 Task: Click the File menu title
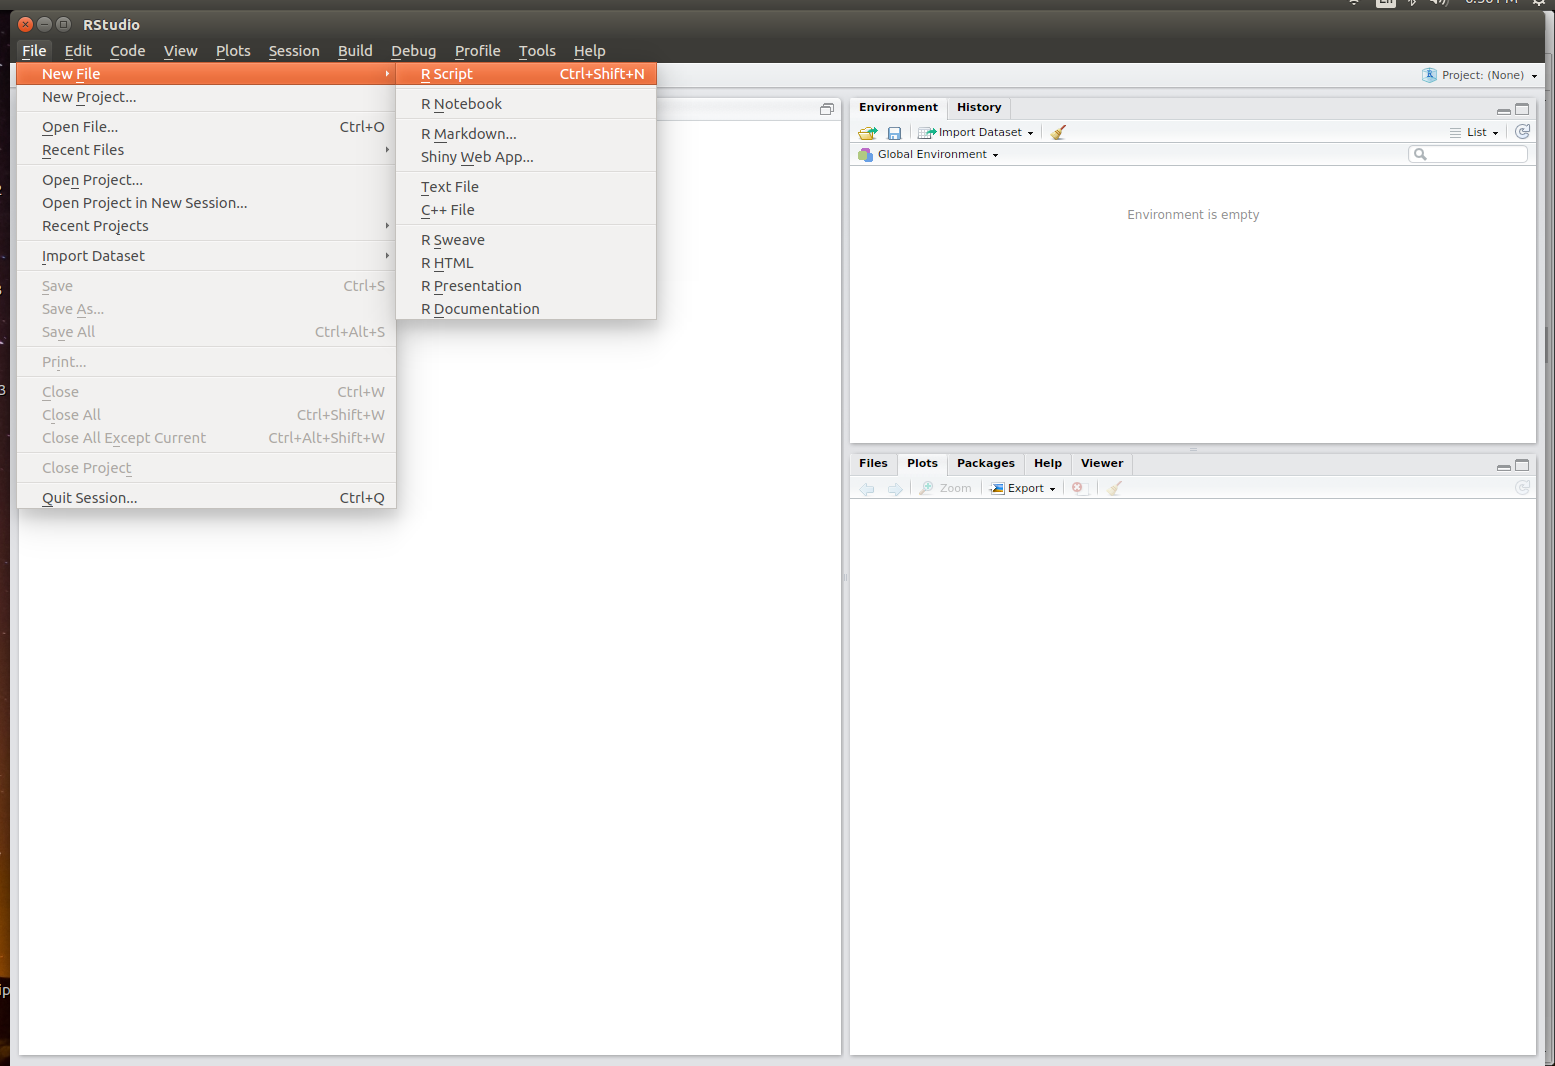pyautogui.click(x=34, y=51)
